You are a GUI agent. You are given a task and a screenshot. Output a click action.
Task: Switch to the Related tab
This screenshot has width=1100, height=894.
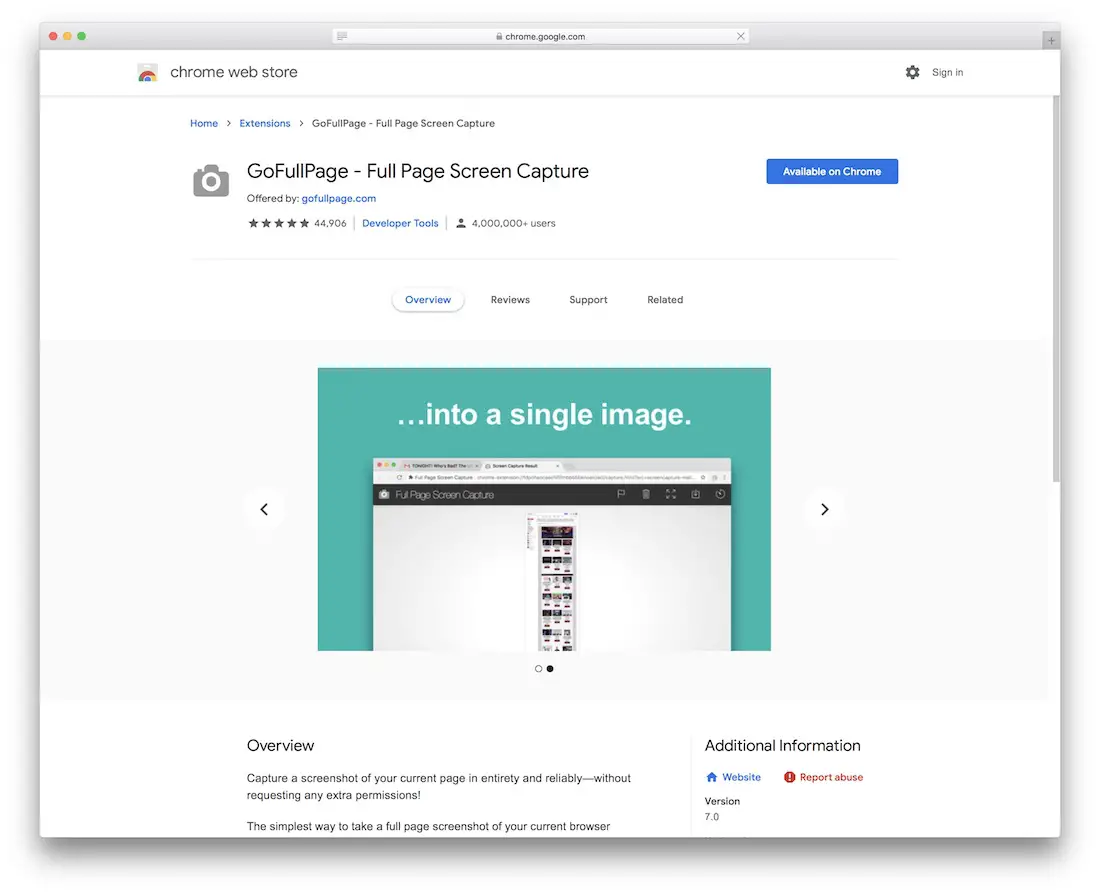[665, 300]
